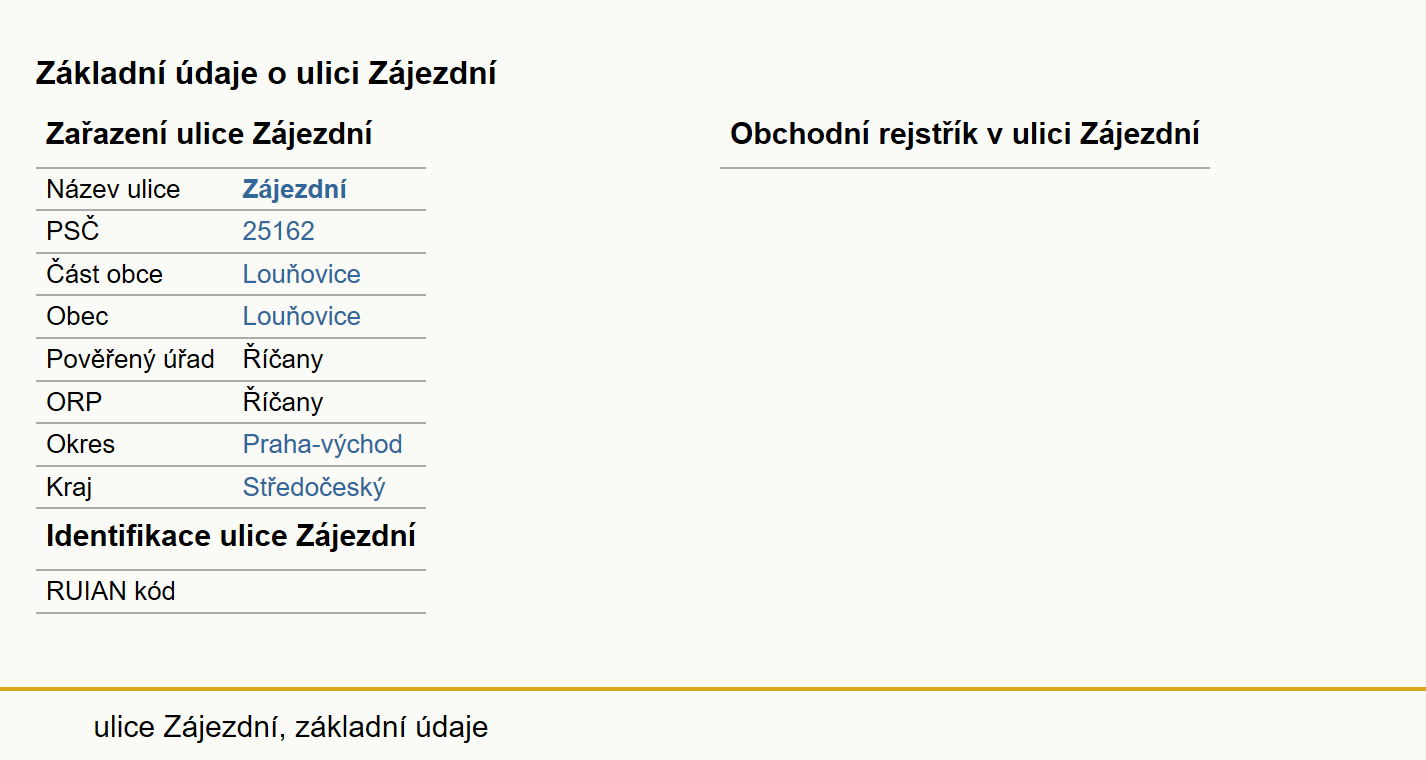Click the Pověřený úřad row label
The height and width of the screenshot is (760, 1426).
pos(131,360)
